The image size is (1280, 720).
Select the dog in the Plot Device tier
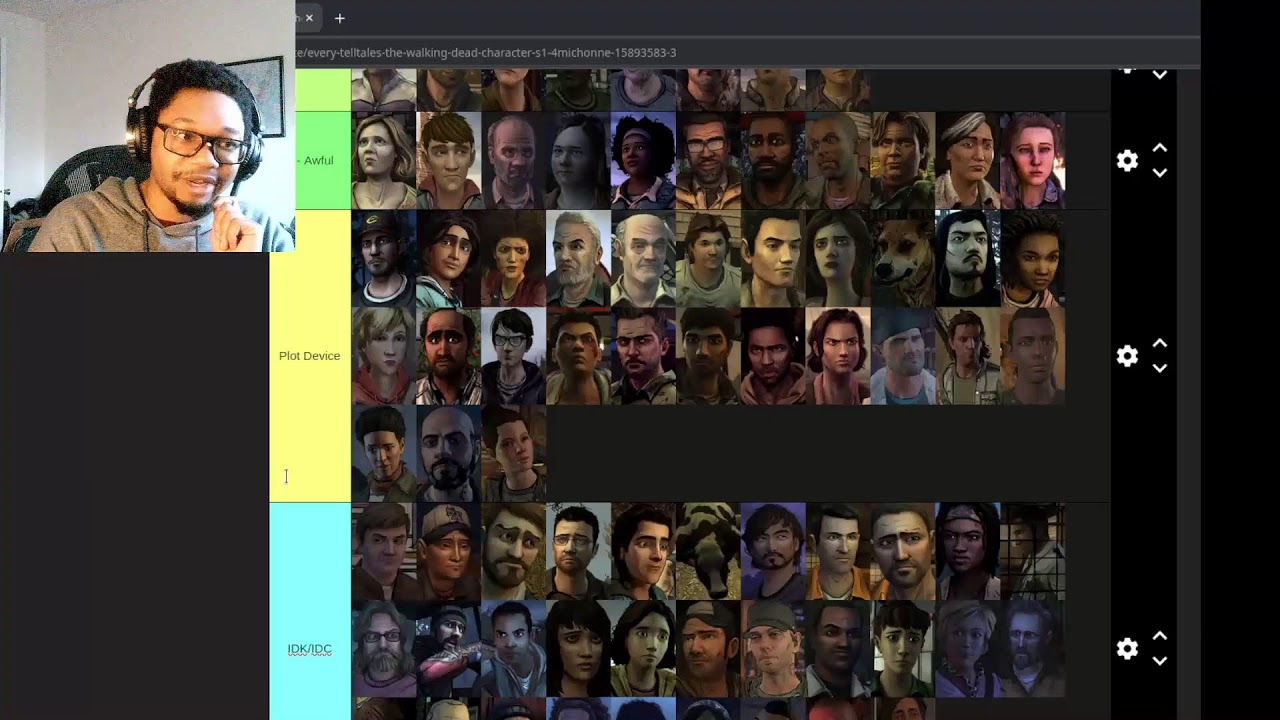pyautogui.click(x=903, y=259)
